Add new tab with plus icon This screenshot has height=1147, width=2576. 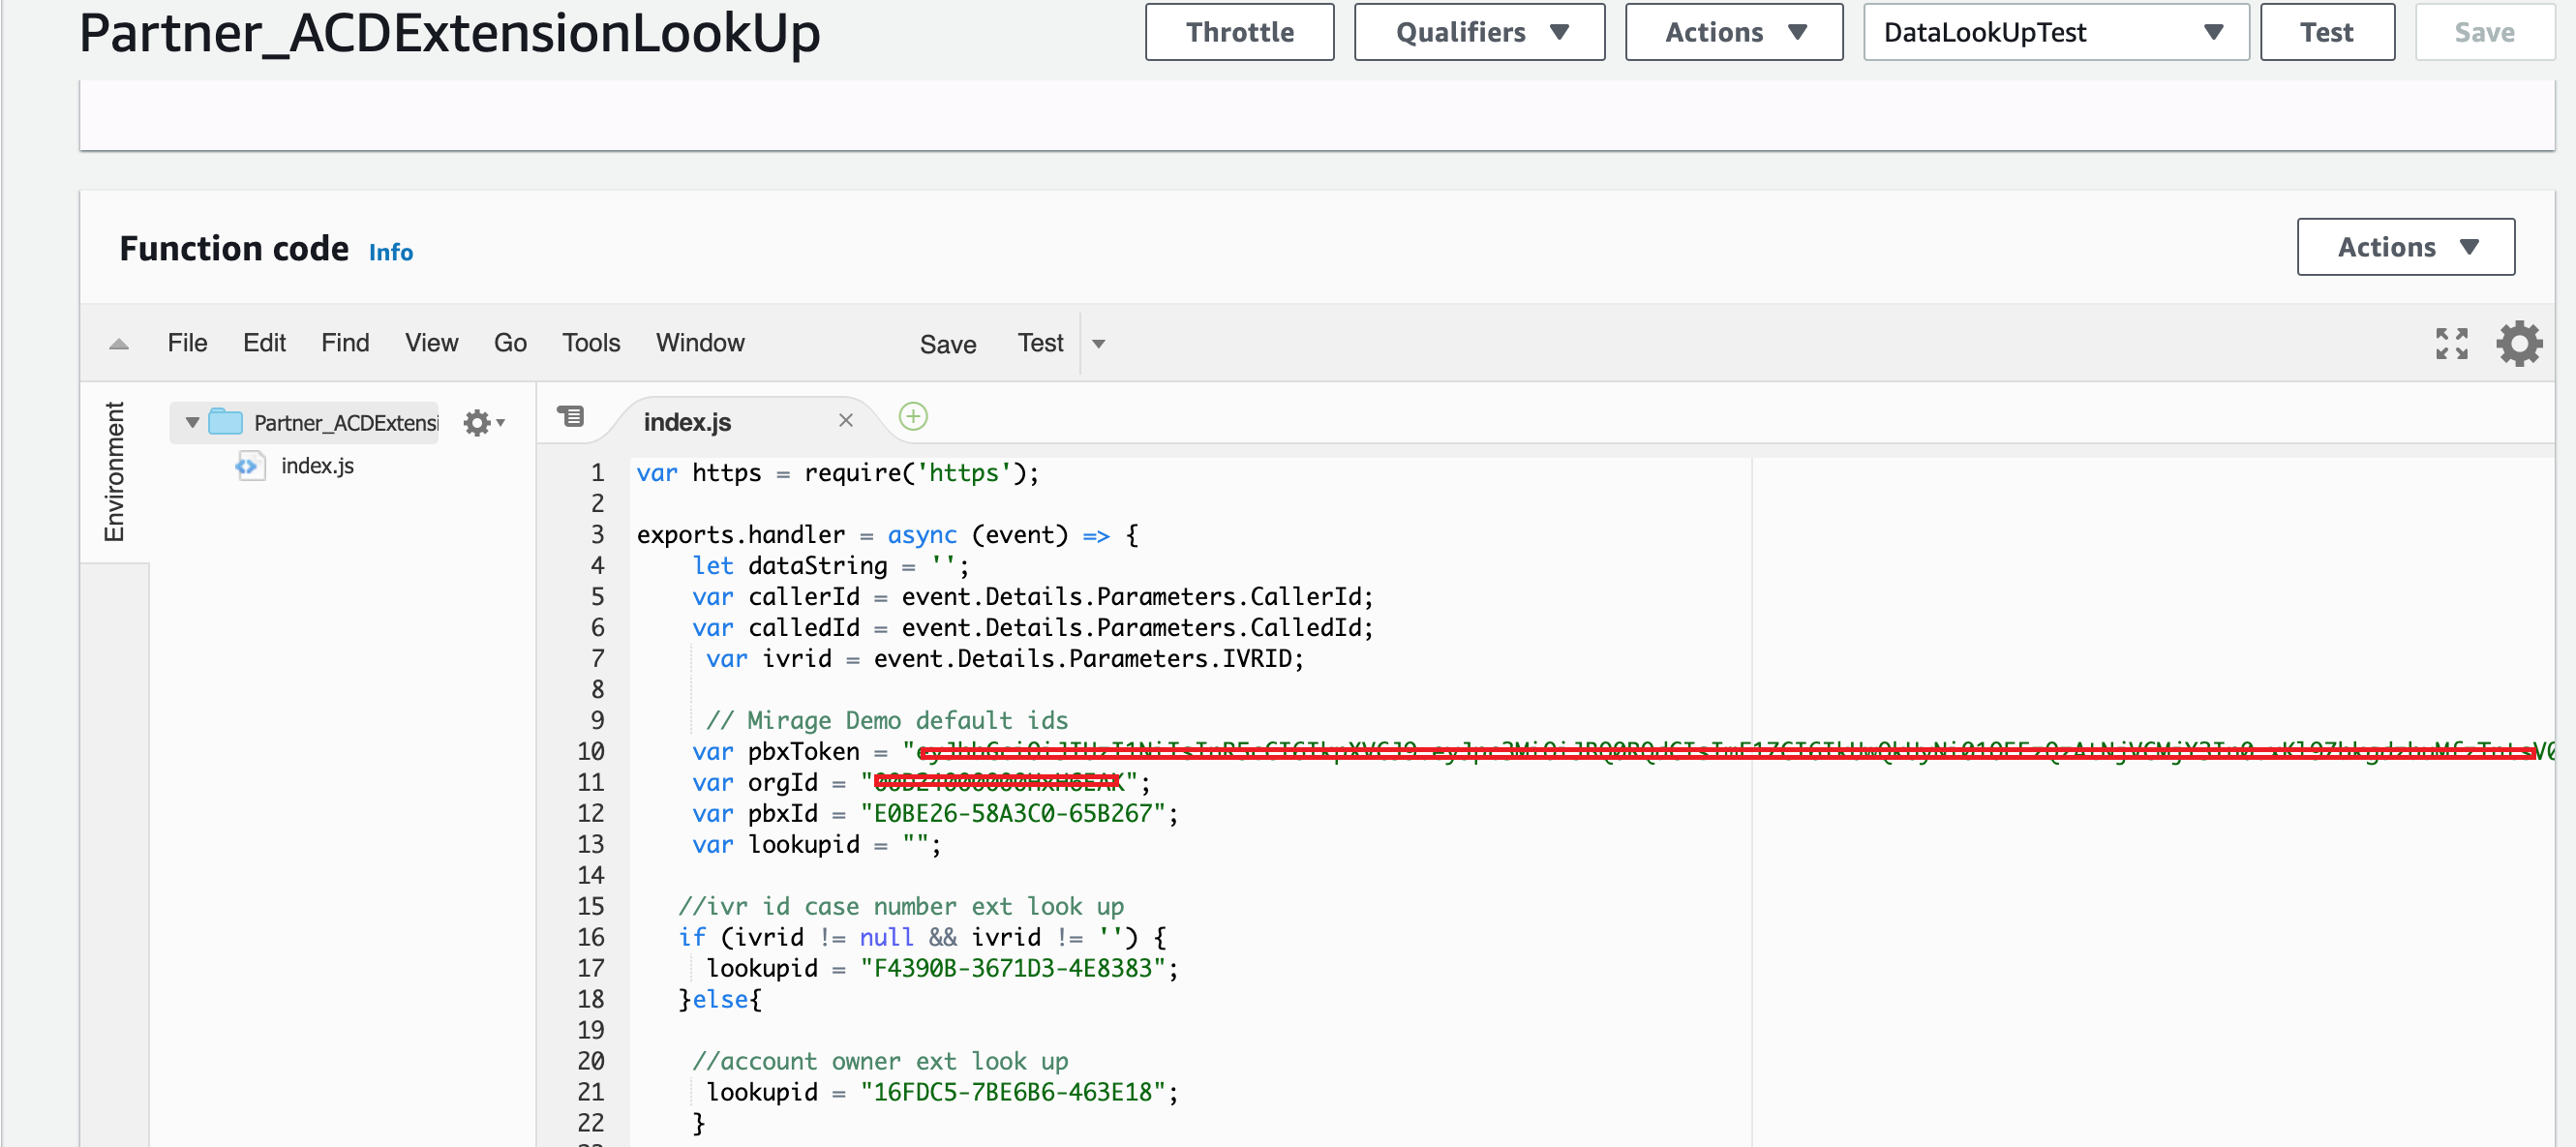tap(912, 416)
